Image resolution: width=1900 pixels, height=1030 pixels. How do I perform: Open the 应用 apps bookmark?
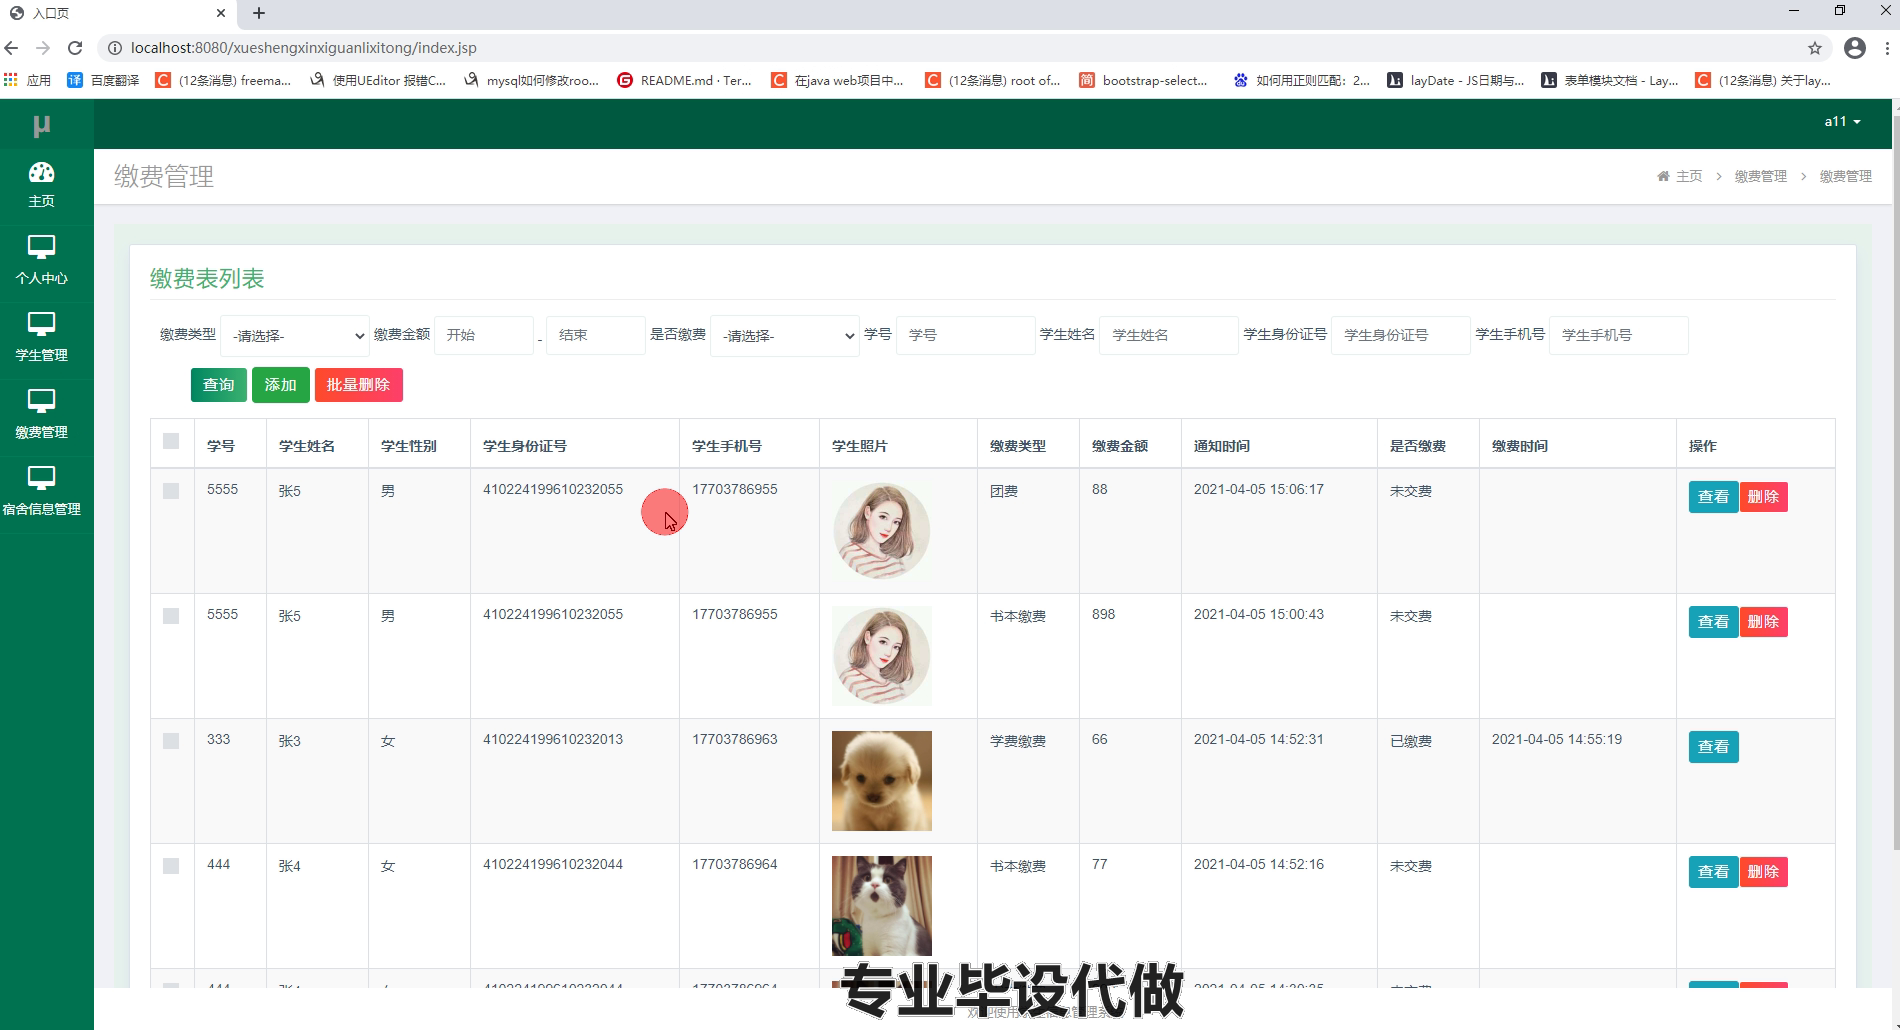[27, 80]
